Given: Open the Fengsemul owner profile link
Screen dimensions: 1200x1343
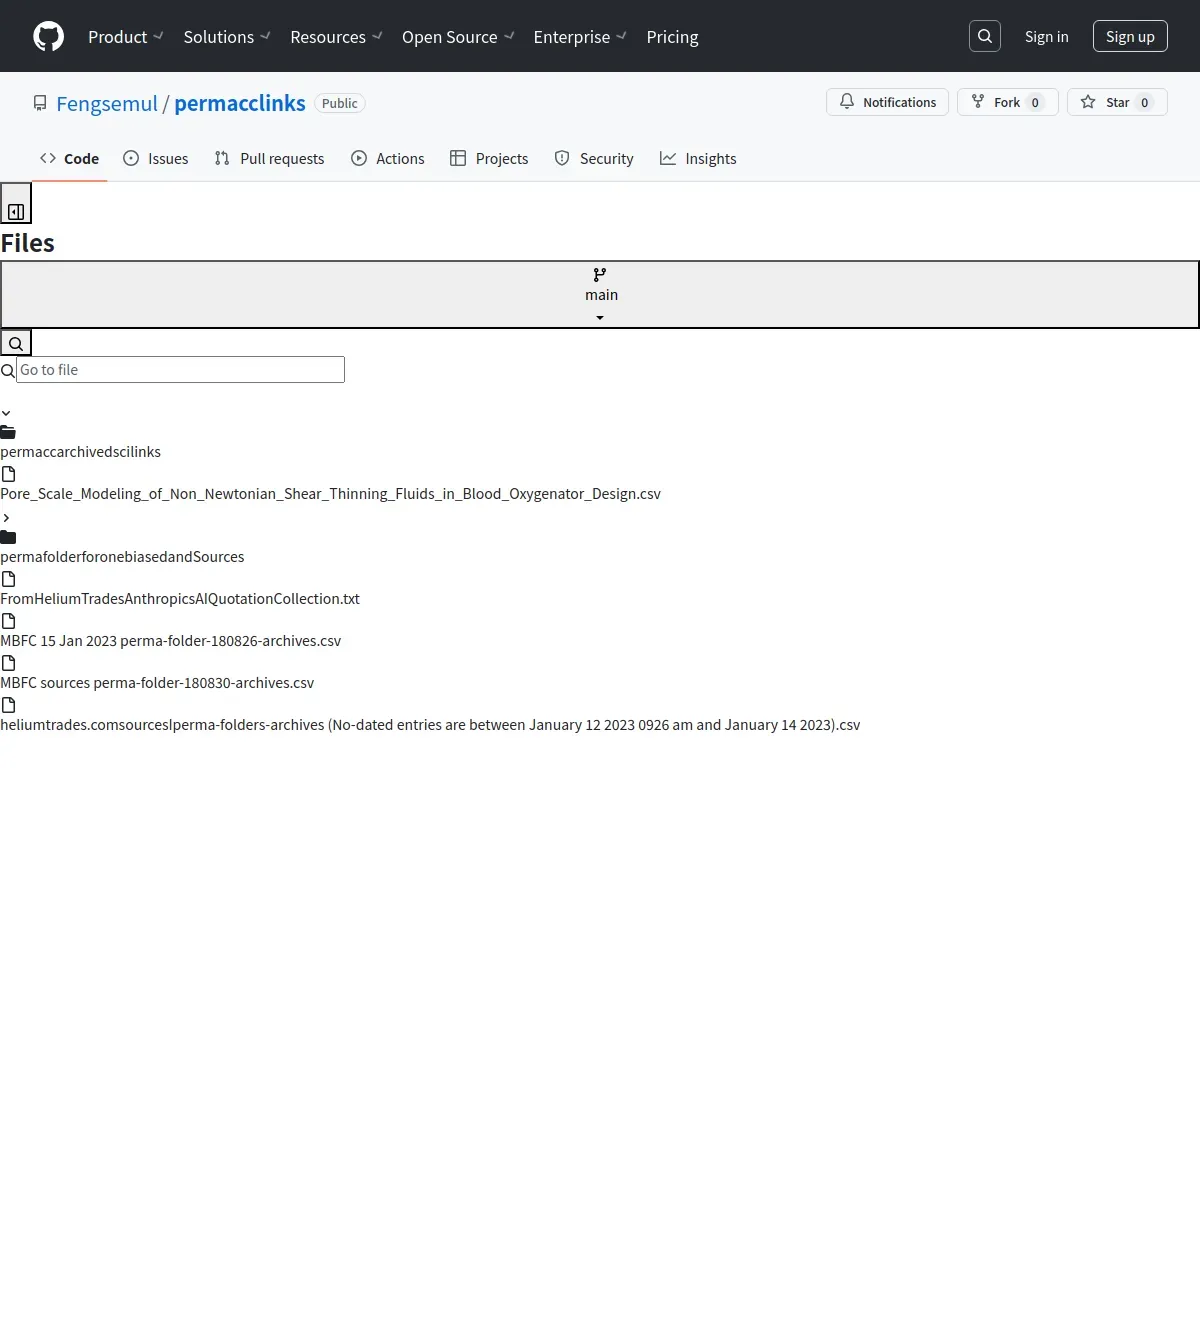Looking at the screenshot, I should click(107, 103).
